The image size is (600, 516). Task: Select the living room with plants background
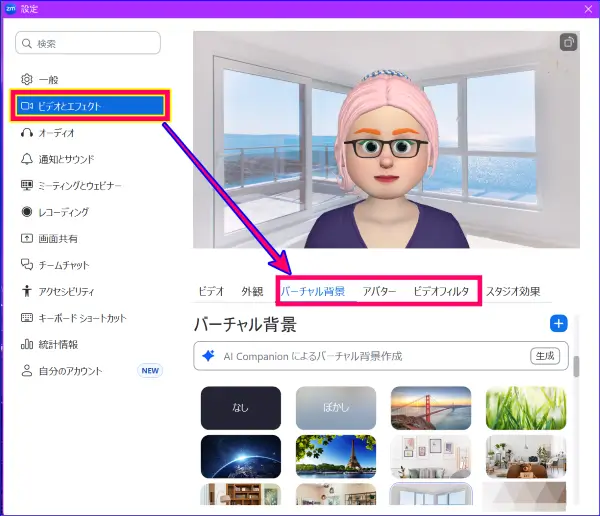(526, 456)
